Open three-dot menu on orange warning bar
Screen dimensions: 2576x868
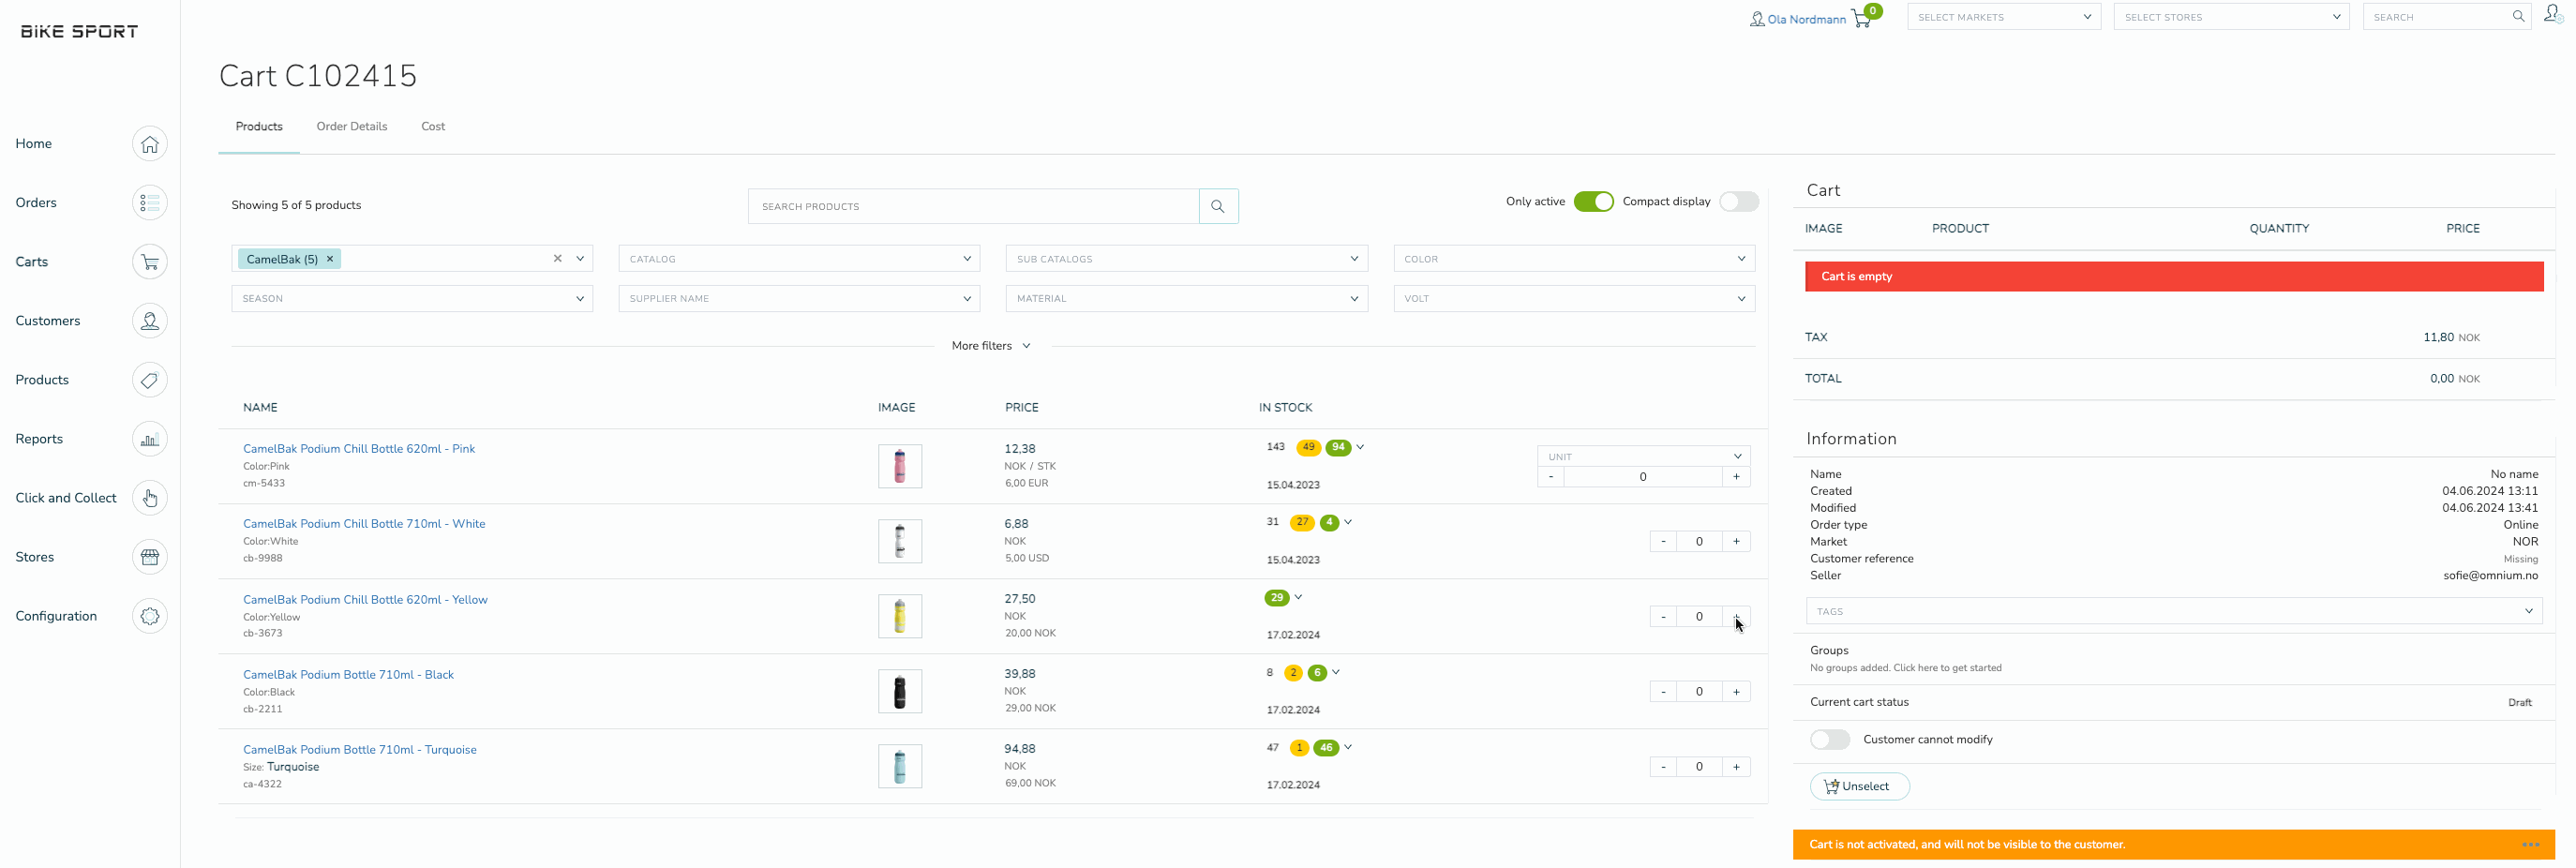tap(2531, 845)
